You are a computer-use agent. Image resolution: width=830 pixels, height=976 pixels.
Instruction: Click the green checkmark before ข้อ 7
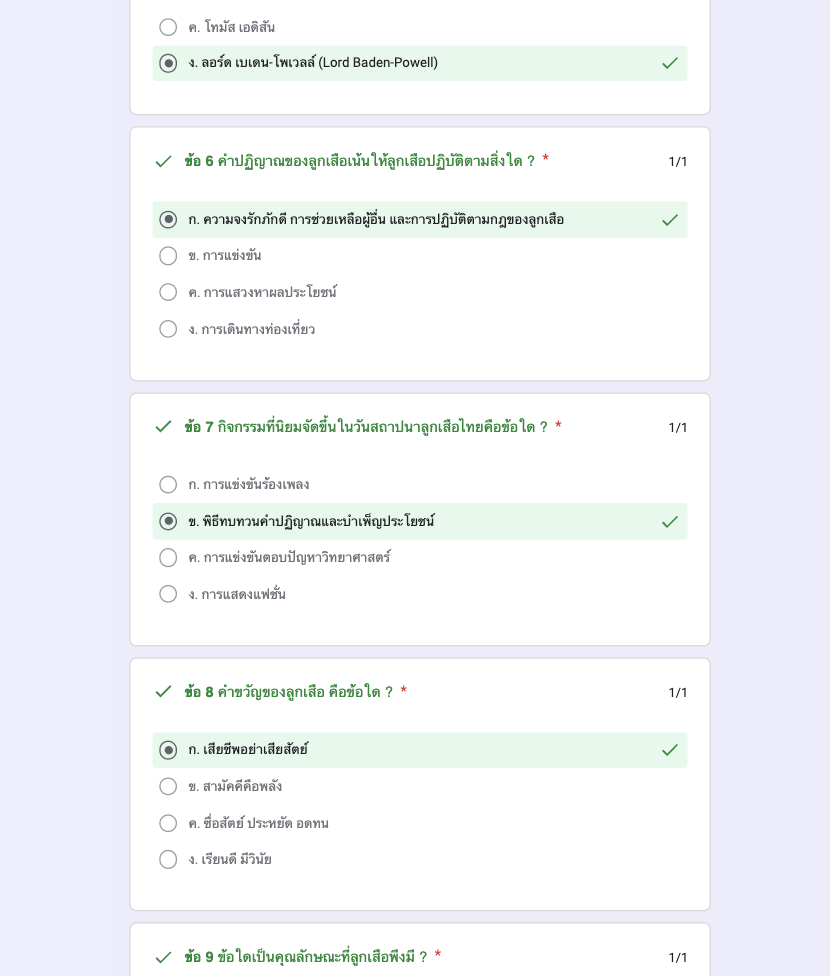[x=163, y=427]
